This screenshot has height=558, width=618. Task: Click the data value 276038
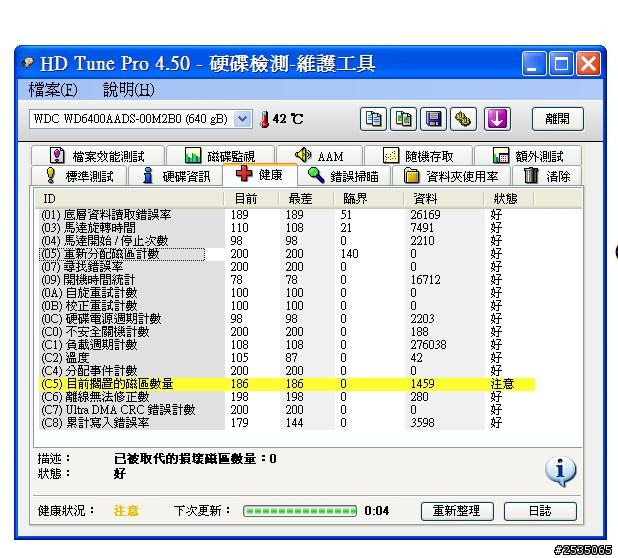(428, 345)
